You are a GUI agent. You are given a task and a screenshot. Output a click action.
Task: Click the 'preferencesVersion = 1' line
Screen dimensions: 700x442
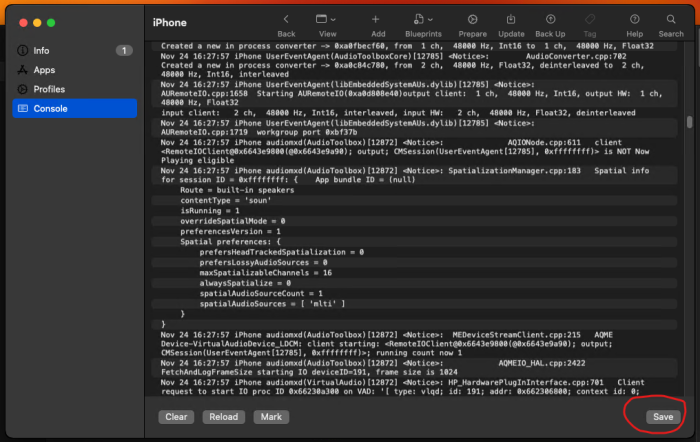click(230, 231)
